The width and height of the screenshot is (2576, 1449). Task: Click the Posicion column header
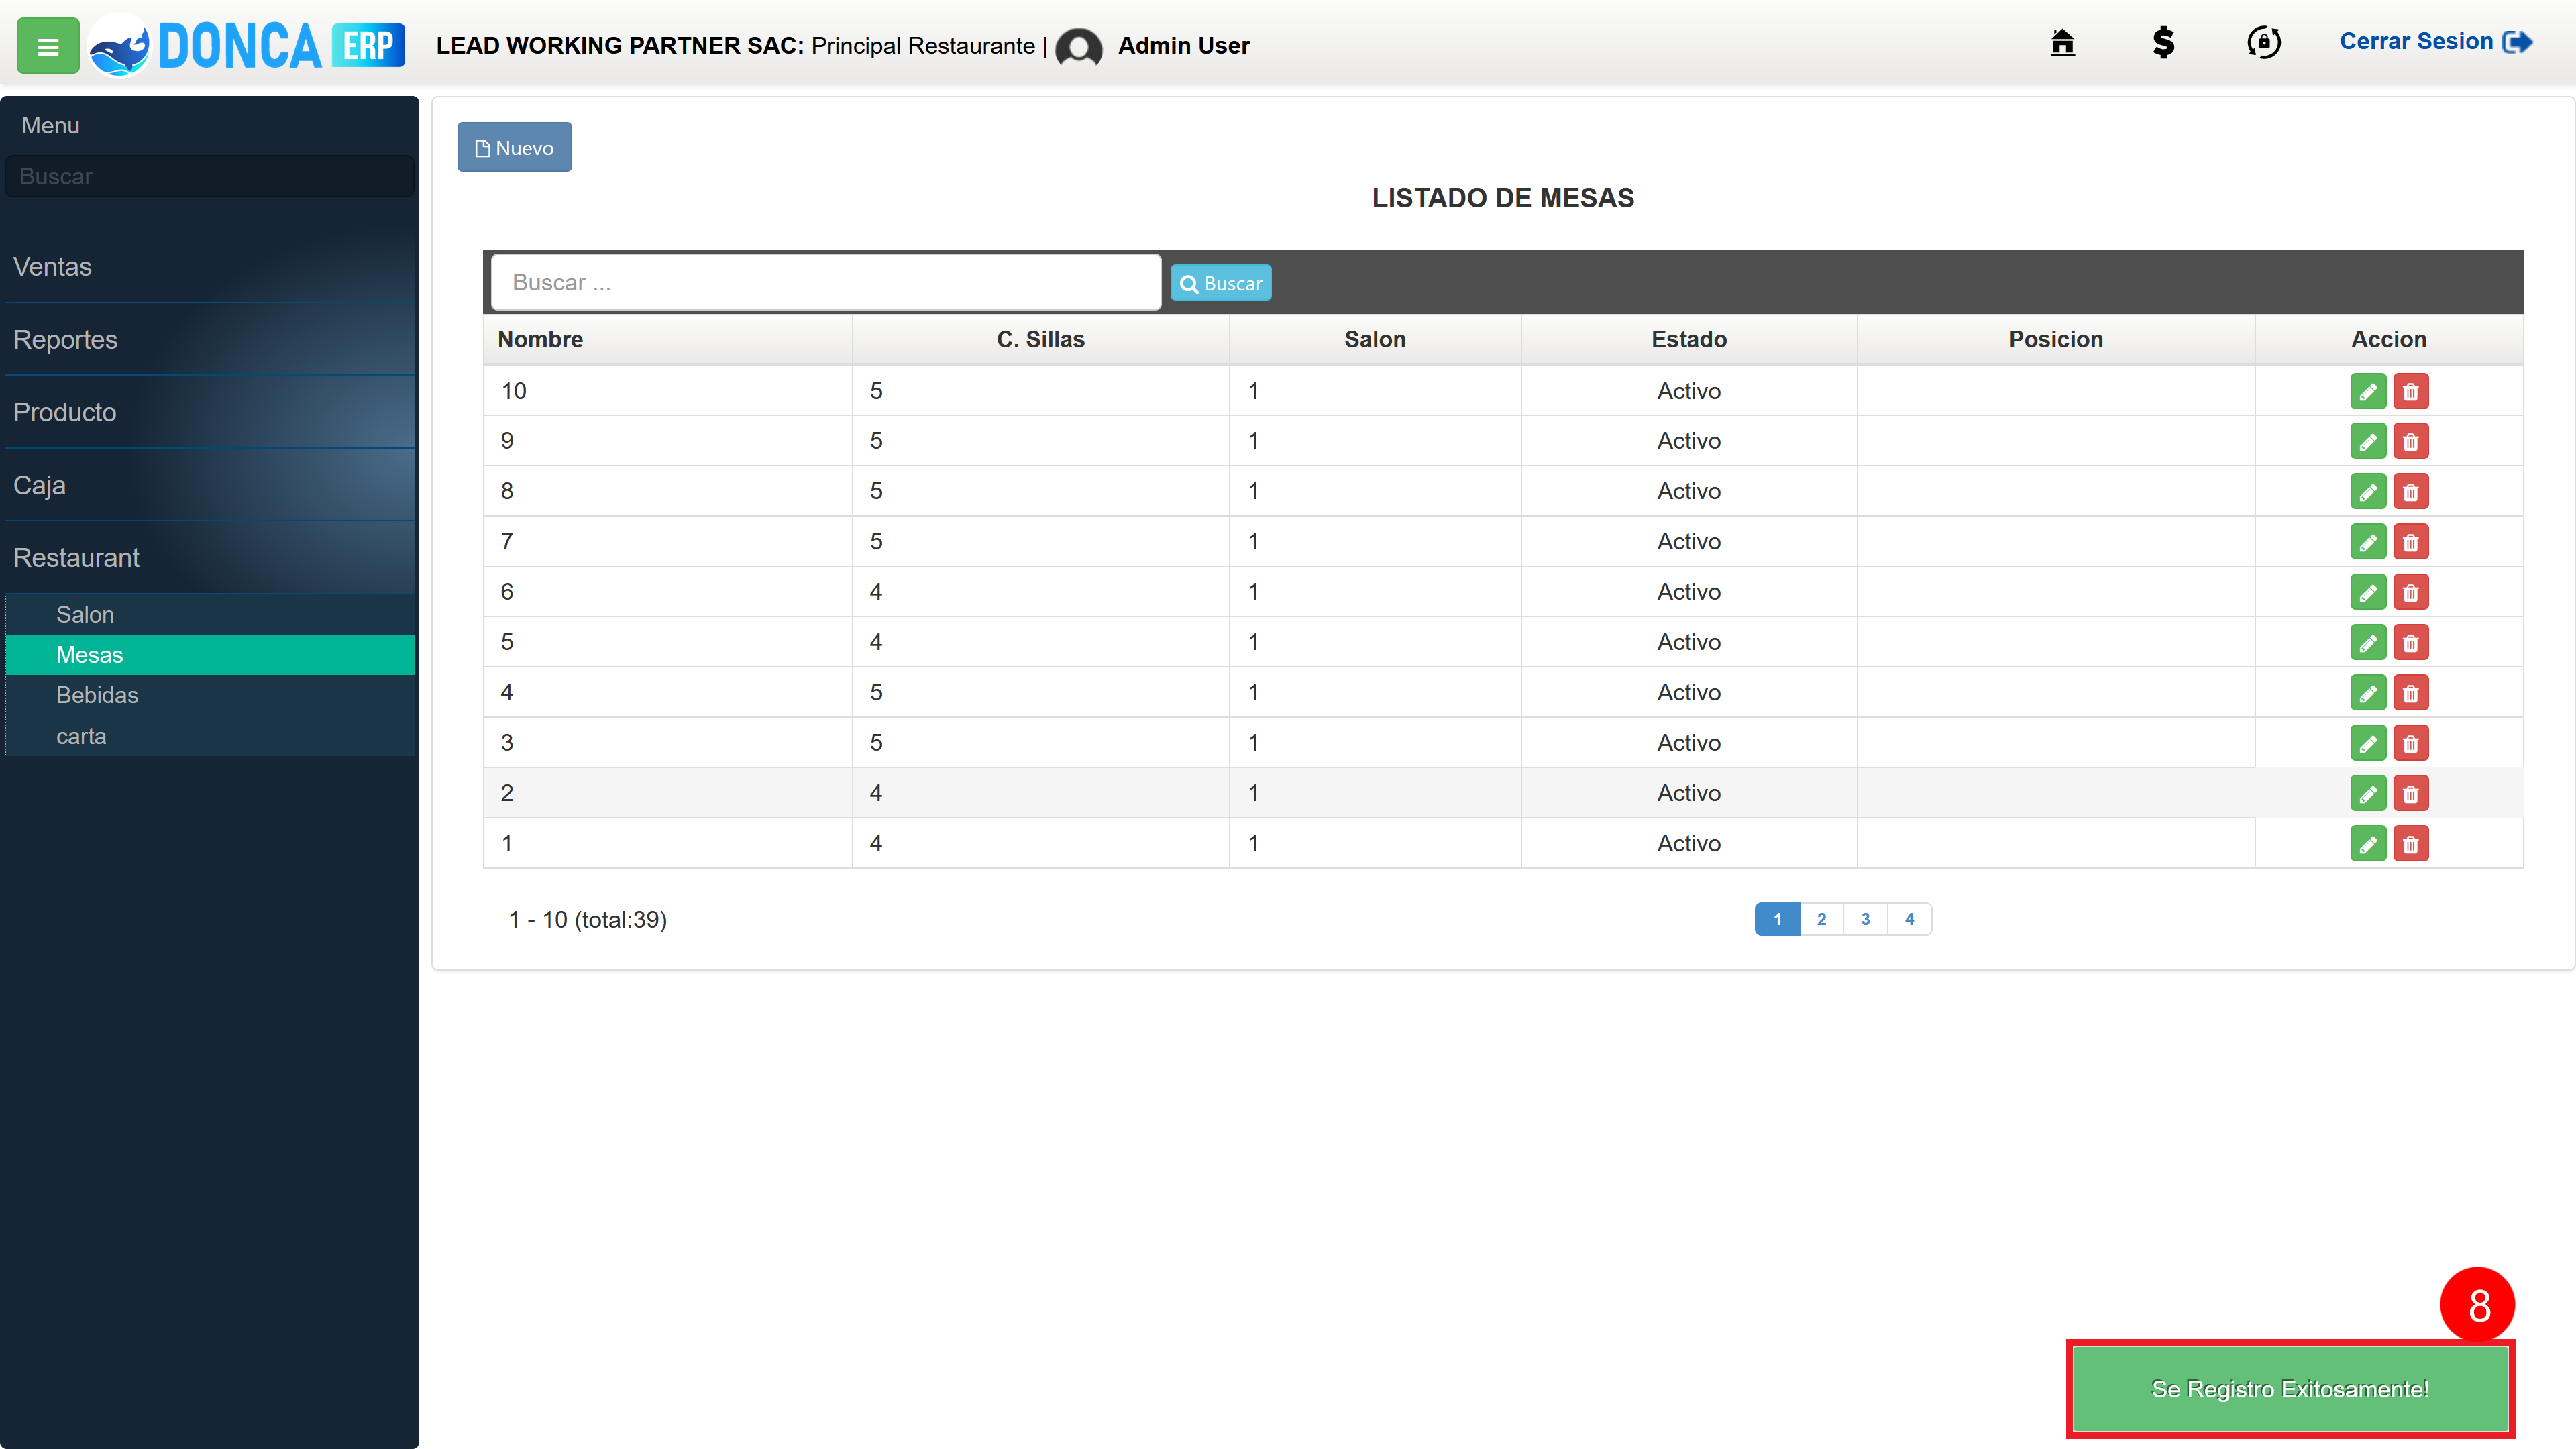coord(2056,339)
